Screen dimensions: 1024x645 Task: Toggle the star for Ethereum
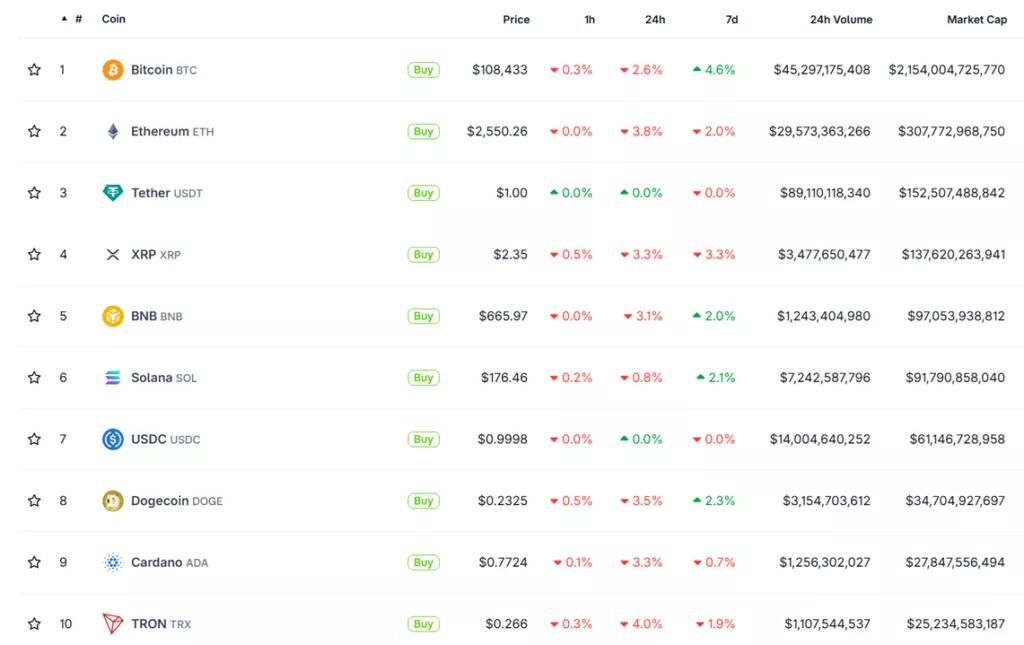point(34,132)
